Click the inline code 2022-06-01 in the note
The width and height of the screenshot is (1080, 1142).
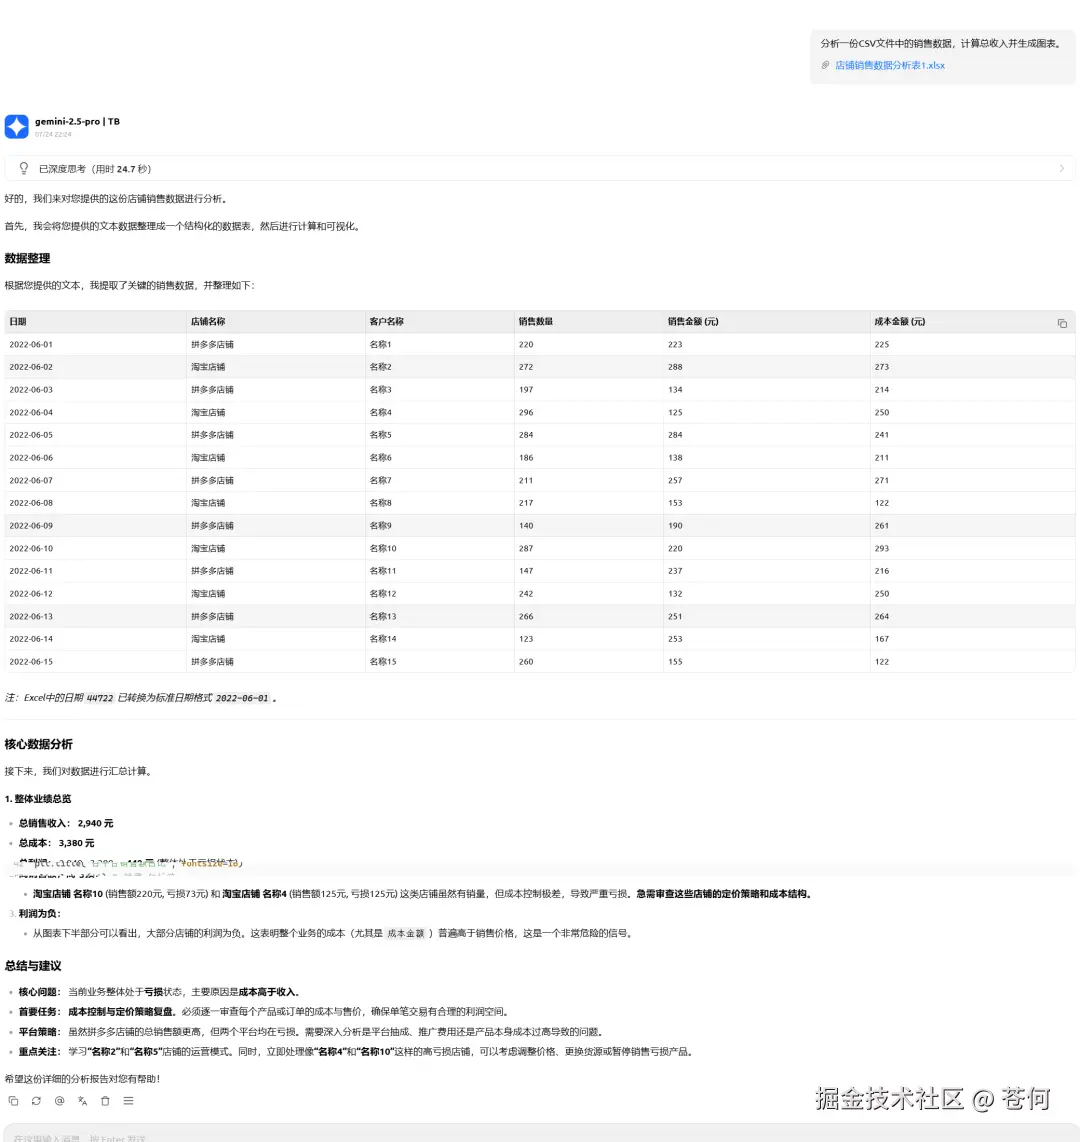click(x=243, y=698)
